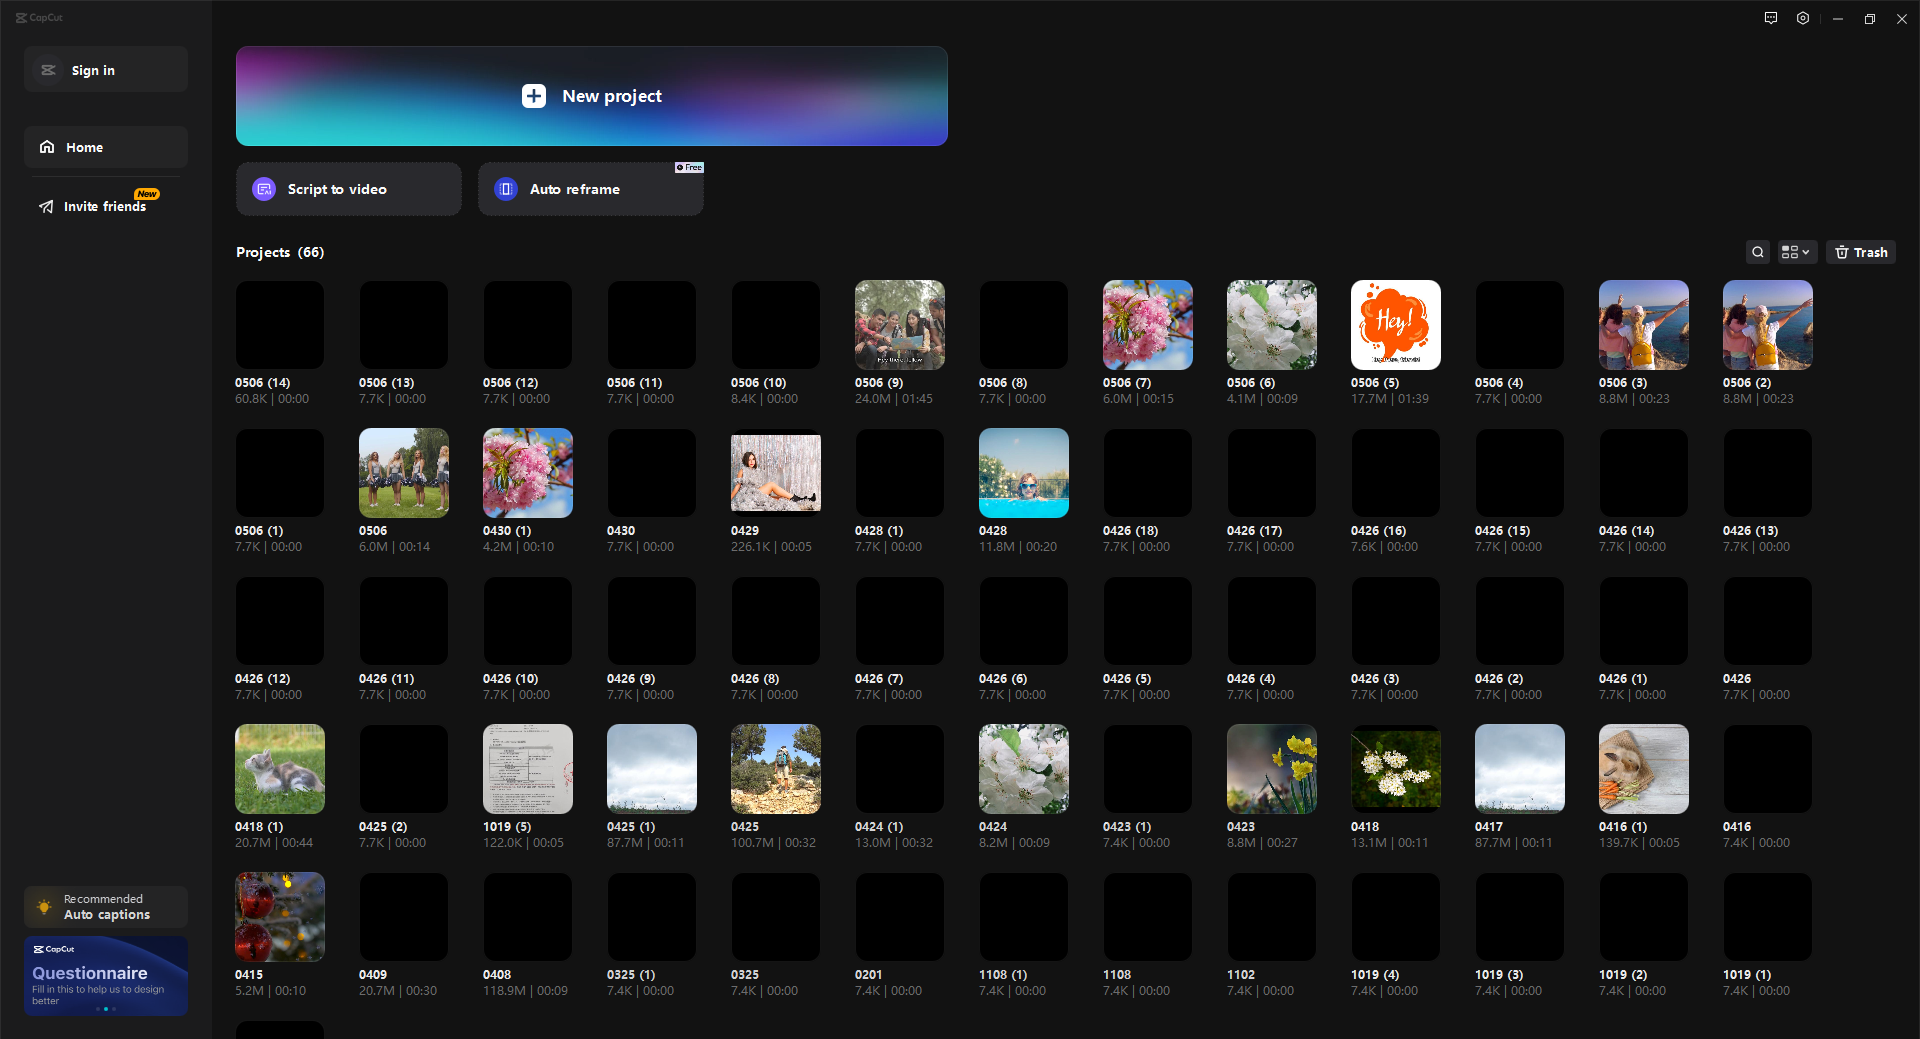The image size is (1920, 1039).
Task: Open project 0418 white flowers thumbnail
Action: tap(1396, 769)
